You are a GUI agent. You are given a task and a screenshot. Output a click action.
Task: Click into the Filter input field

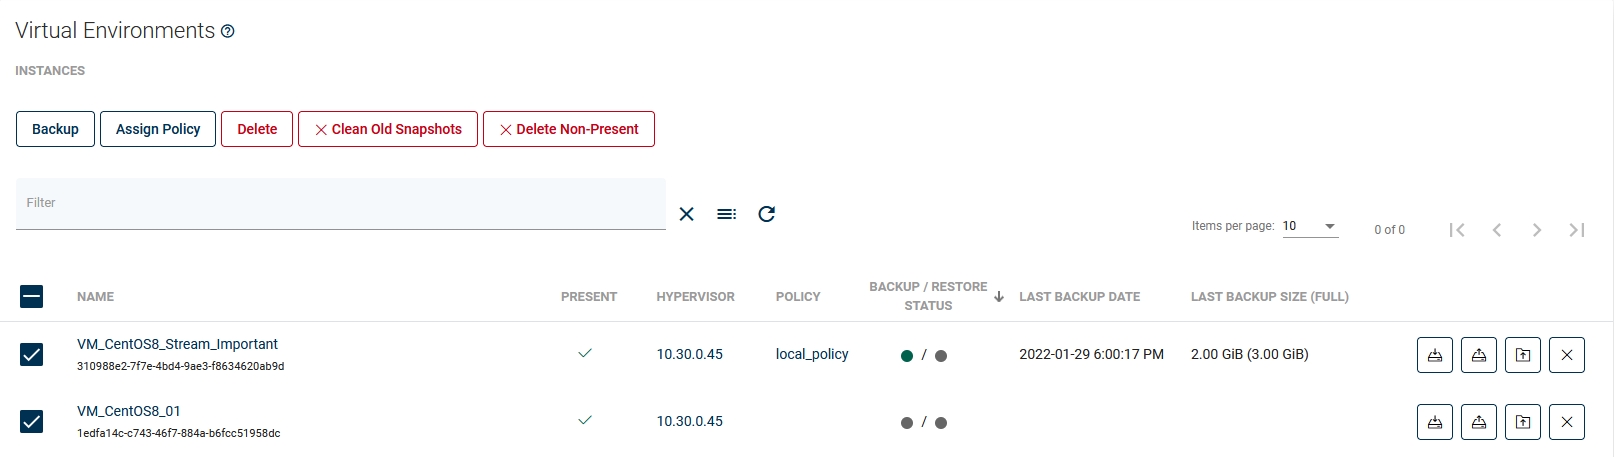point(340,203)
